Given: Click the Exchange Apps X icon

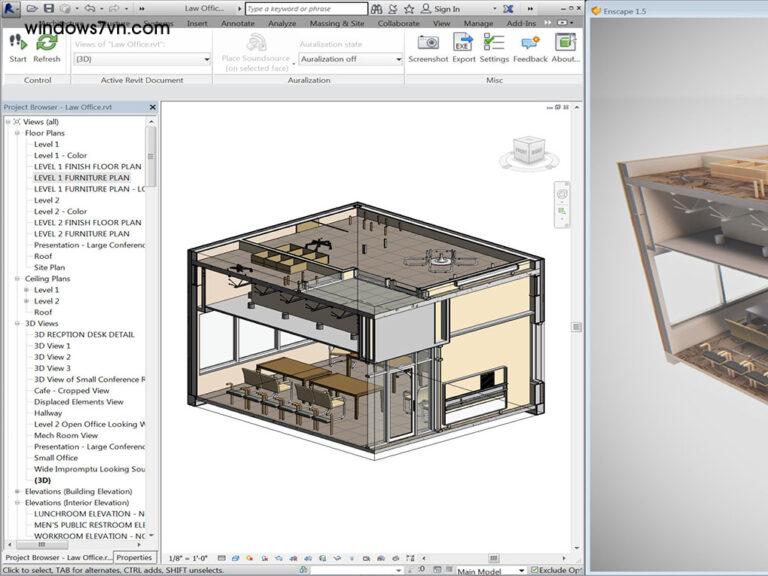Looking at the screenshot, I should coord(508,9).
